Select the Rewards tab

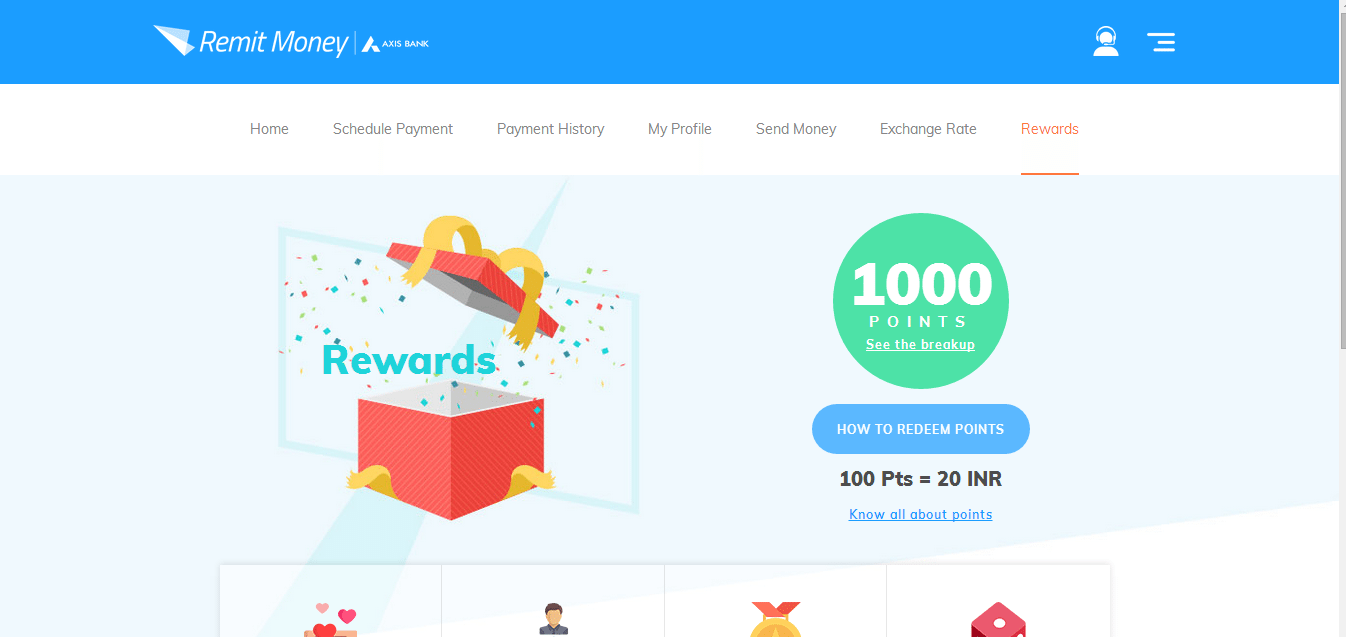1050,129
